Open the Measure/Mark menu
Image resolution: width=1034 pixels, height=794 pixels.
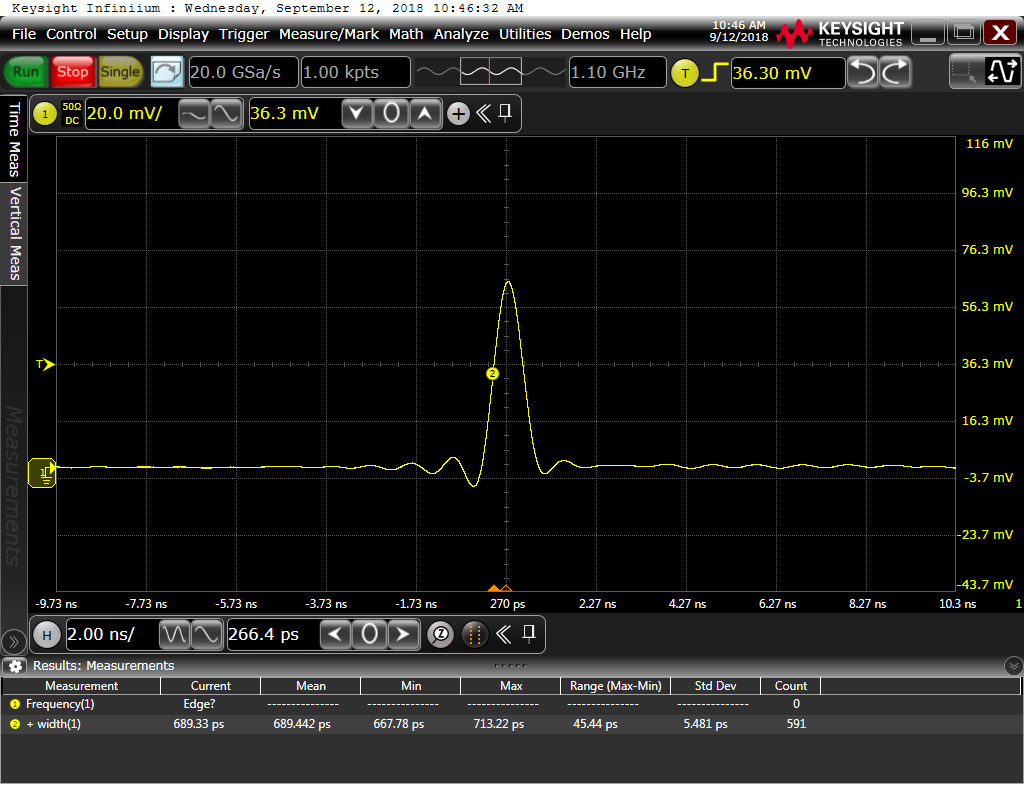click(x=328, y=34)
